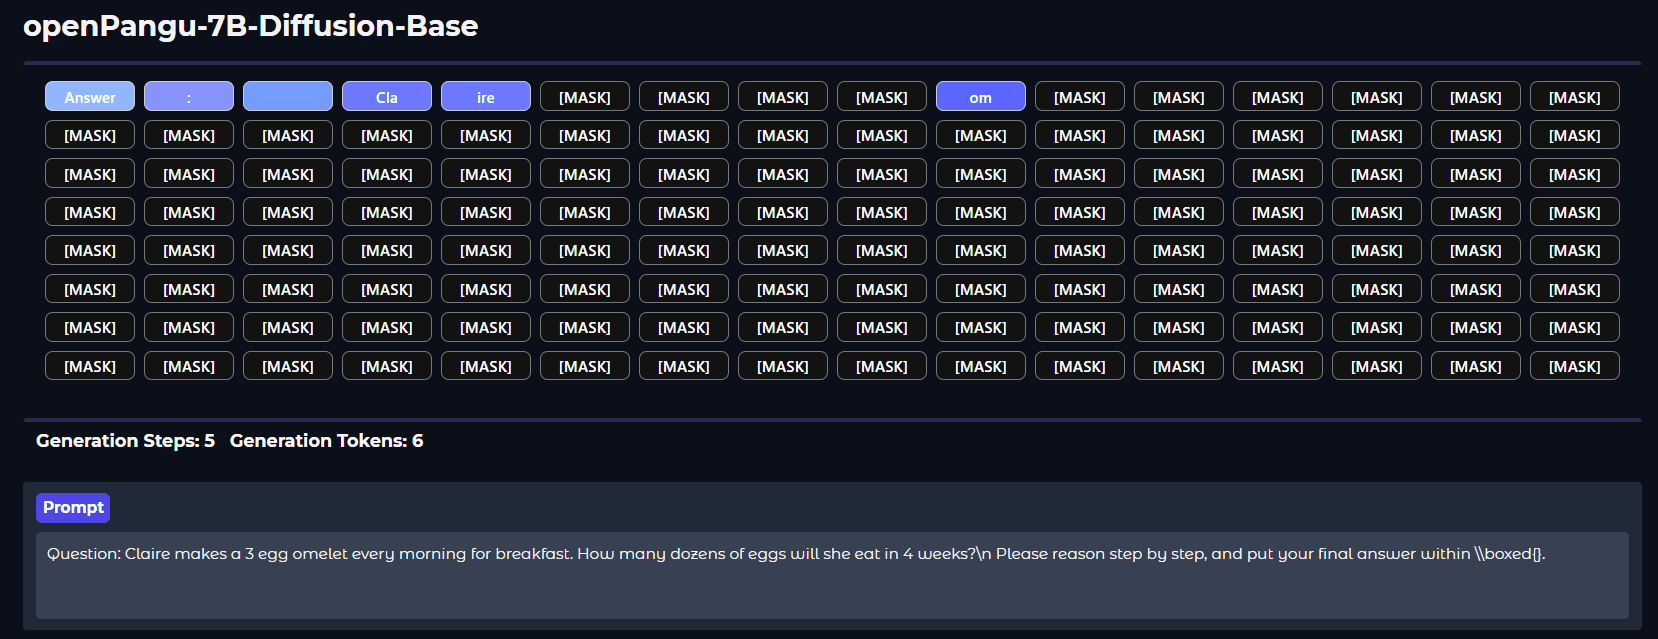Click the Claire omelet question text

[x=796, y=554]
